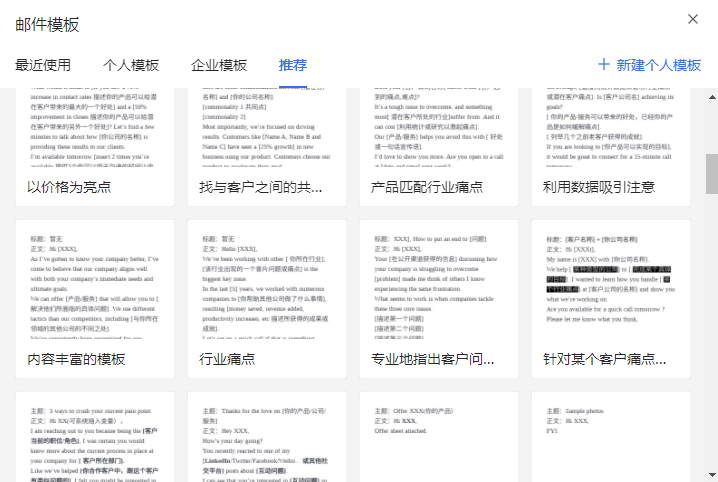Open the 专业地指出客户问... template preview
The width and height of the screenshot is (718, 482).
(x=439, y=299)
